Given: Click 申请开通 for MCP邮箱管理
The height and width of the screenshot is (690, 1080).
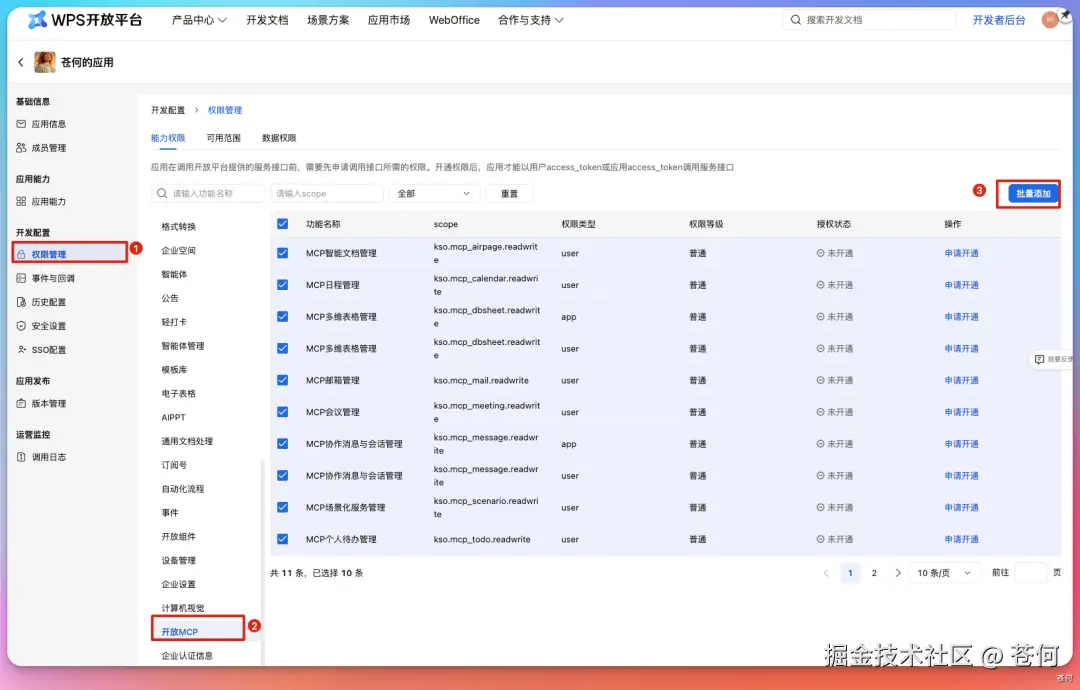Looking at the screenshot, I should 962,380.
